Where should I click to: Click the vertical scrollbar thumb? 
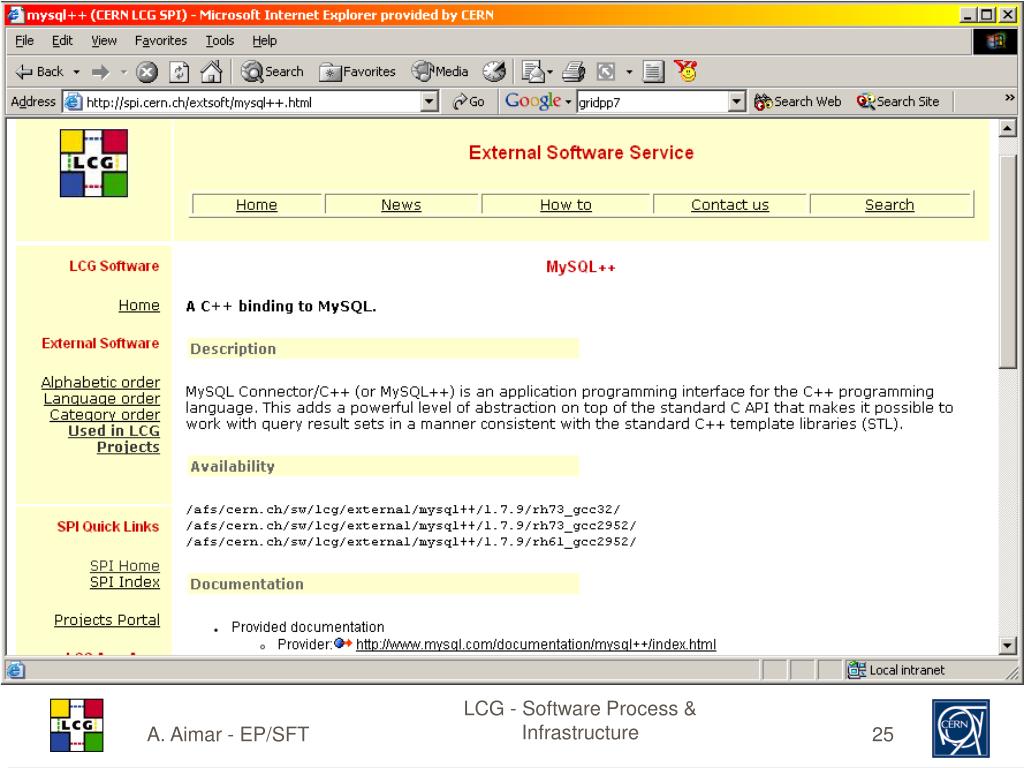coord(1007,261)
